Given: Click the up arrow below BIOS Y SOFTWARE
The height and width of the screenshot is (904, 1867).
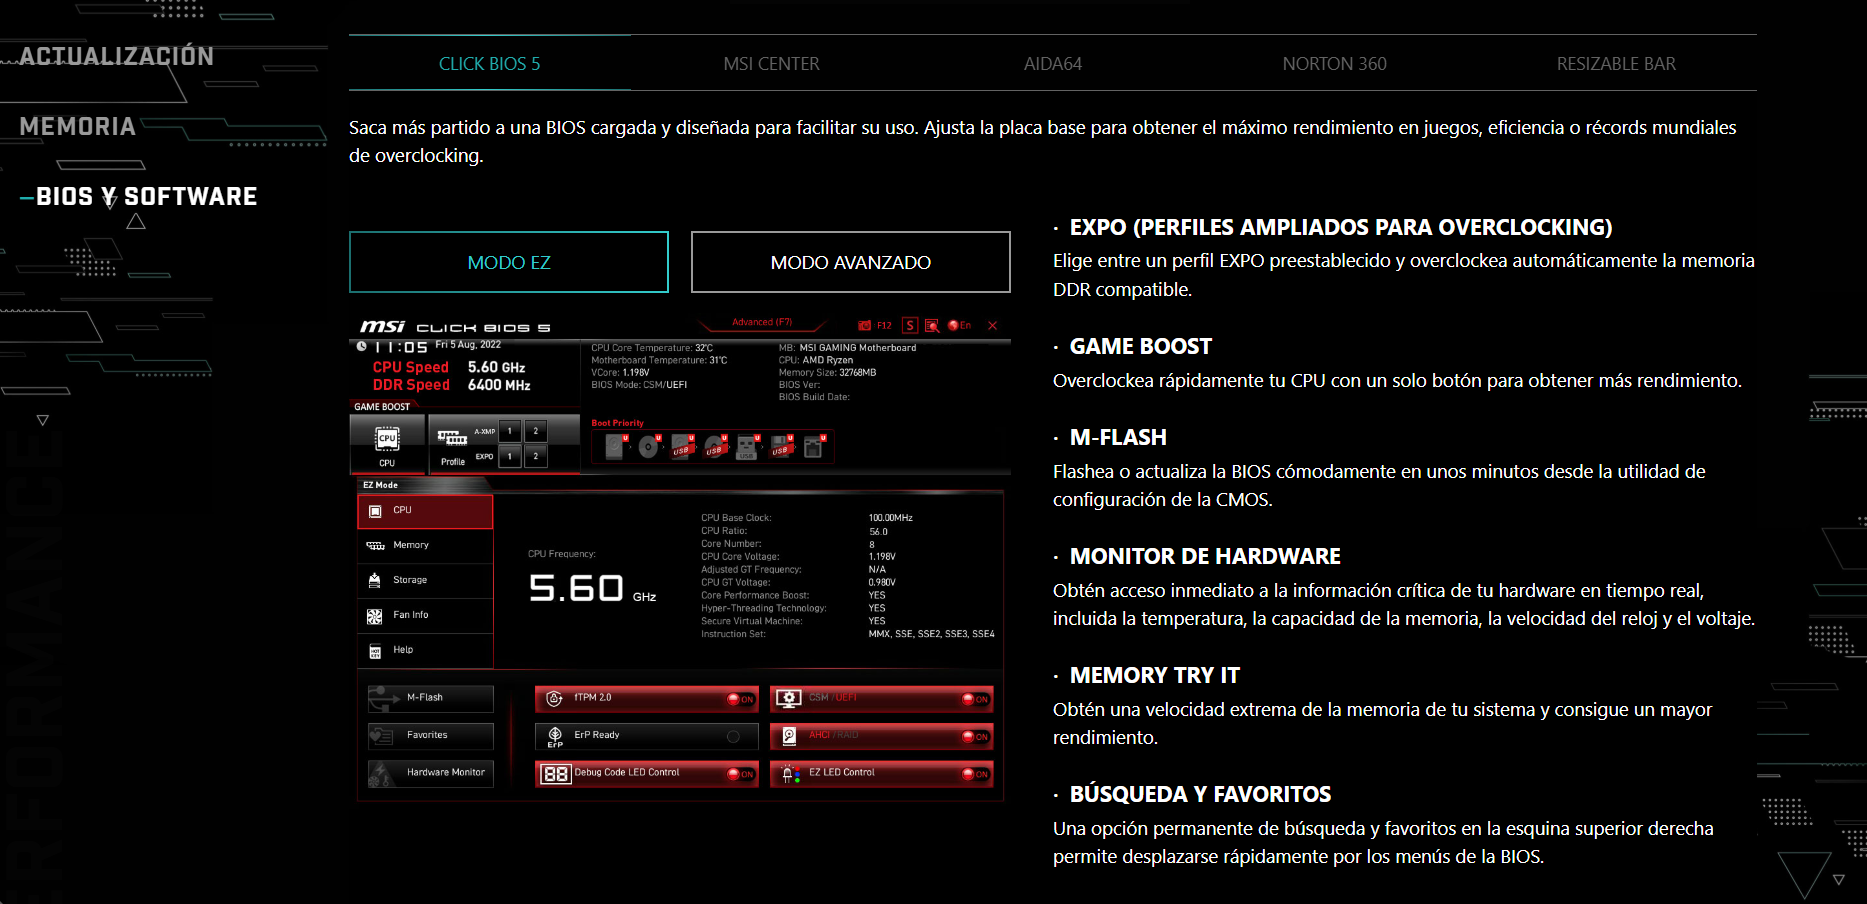Looking at the screenshot, I should point(136,221).
